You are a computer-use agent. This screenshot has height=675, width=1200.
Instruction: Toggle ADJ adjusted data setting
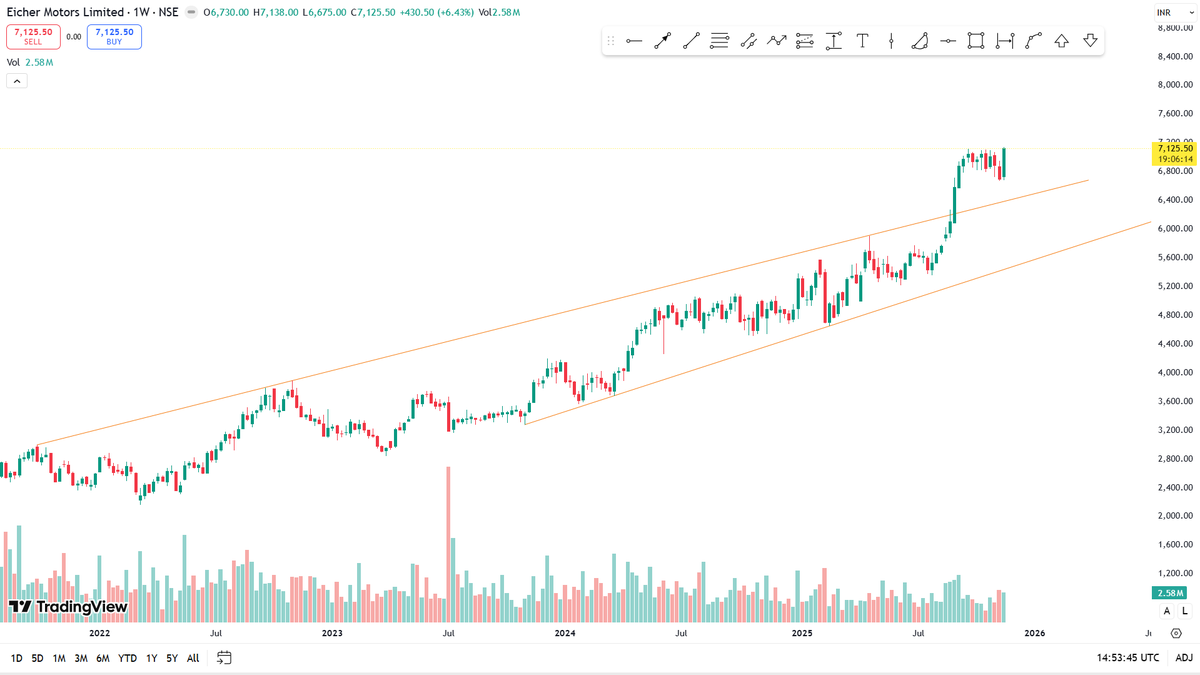pyautogui.click(x=1183, y=657)
